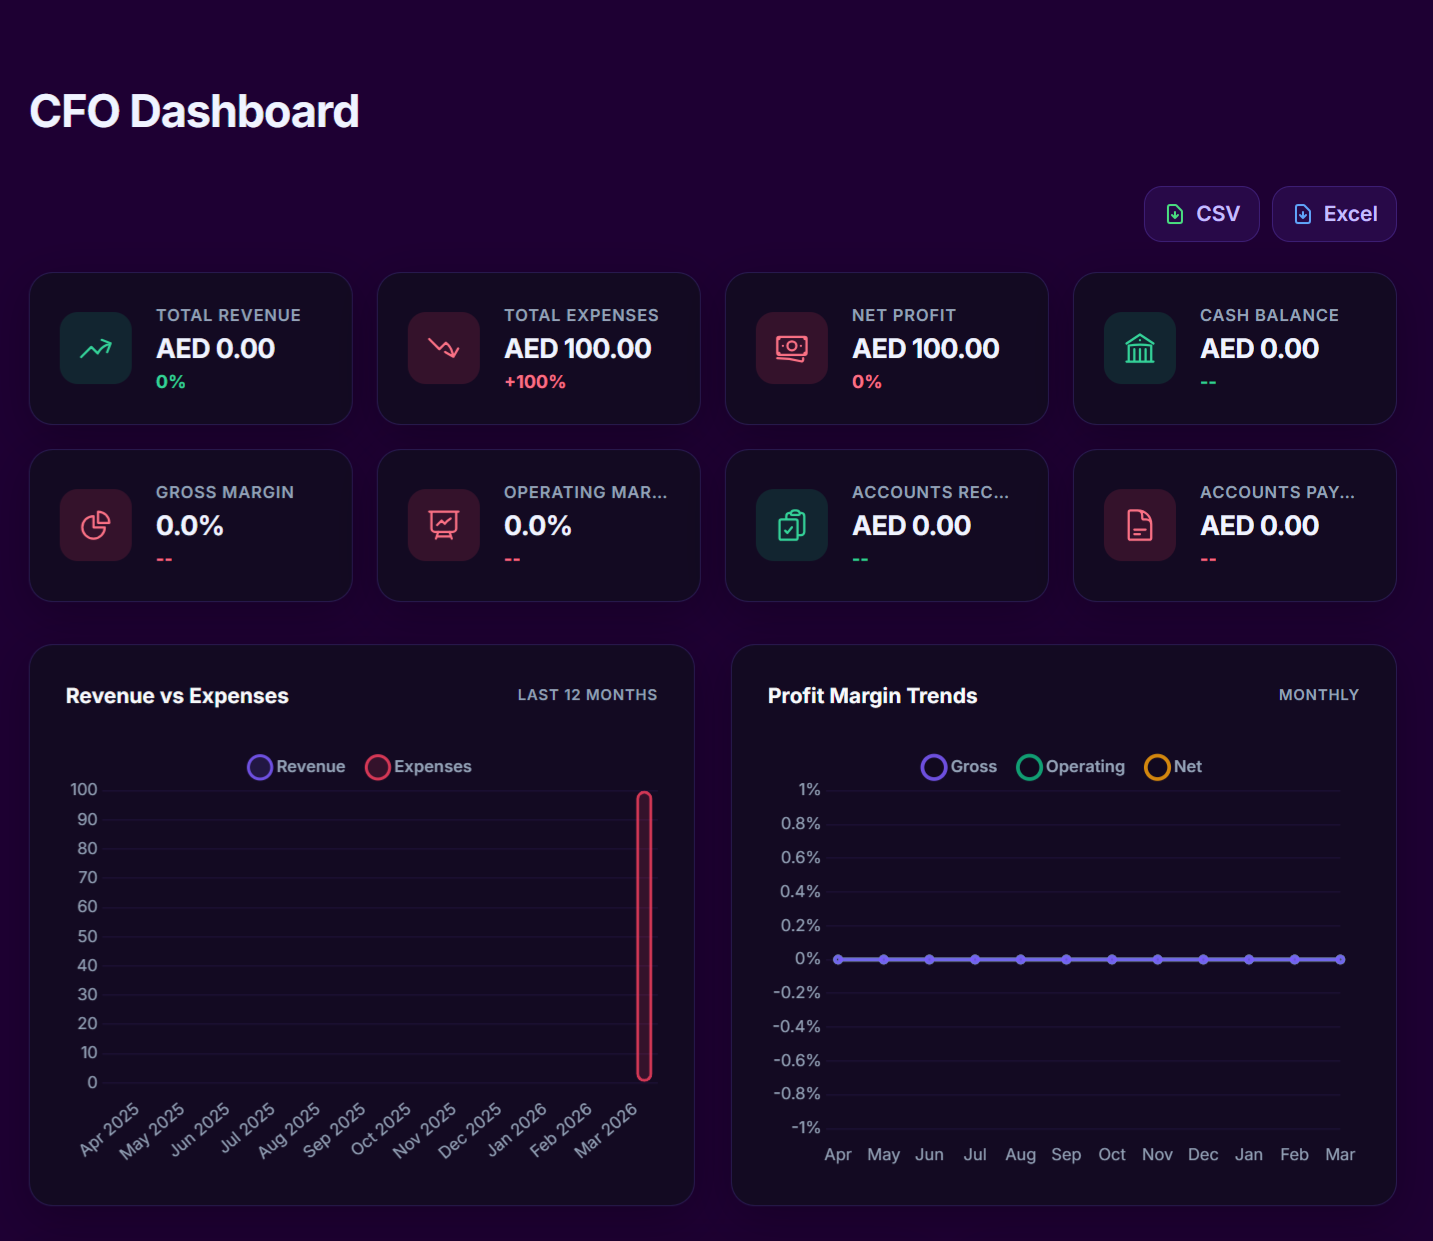Open the LAST 12 MONTHS range selector

click(587, 694)
